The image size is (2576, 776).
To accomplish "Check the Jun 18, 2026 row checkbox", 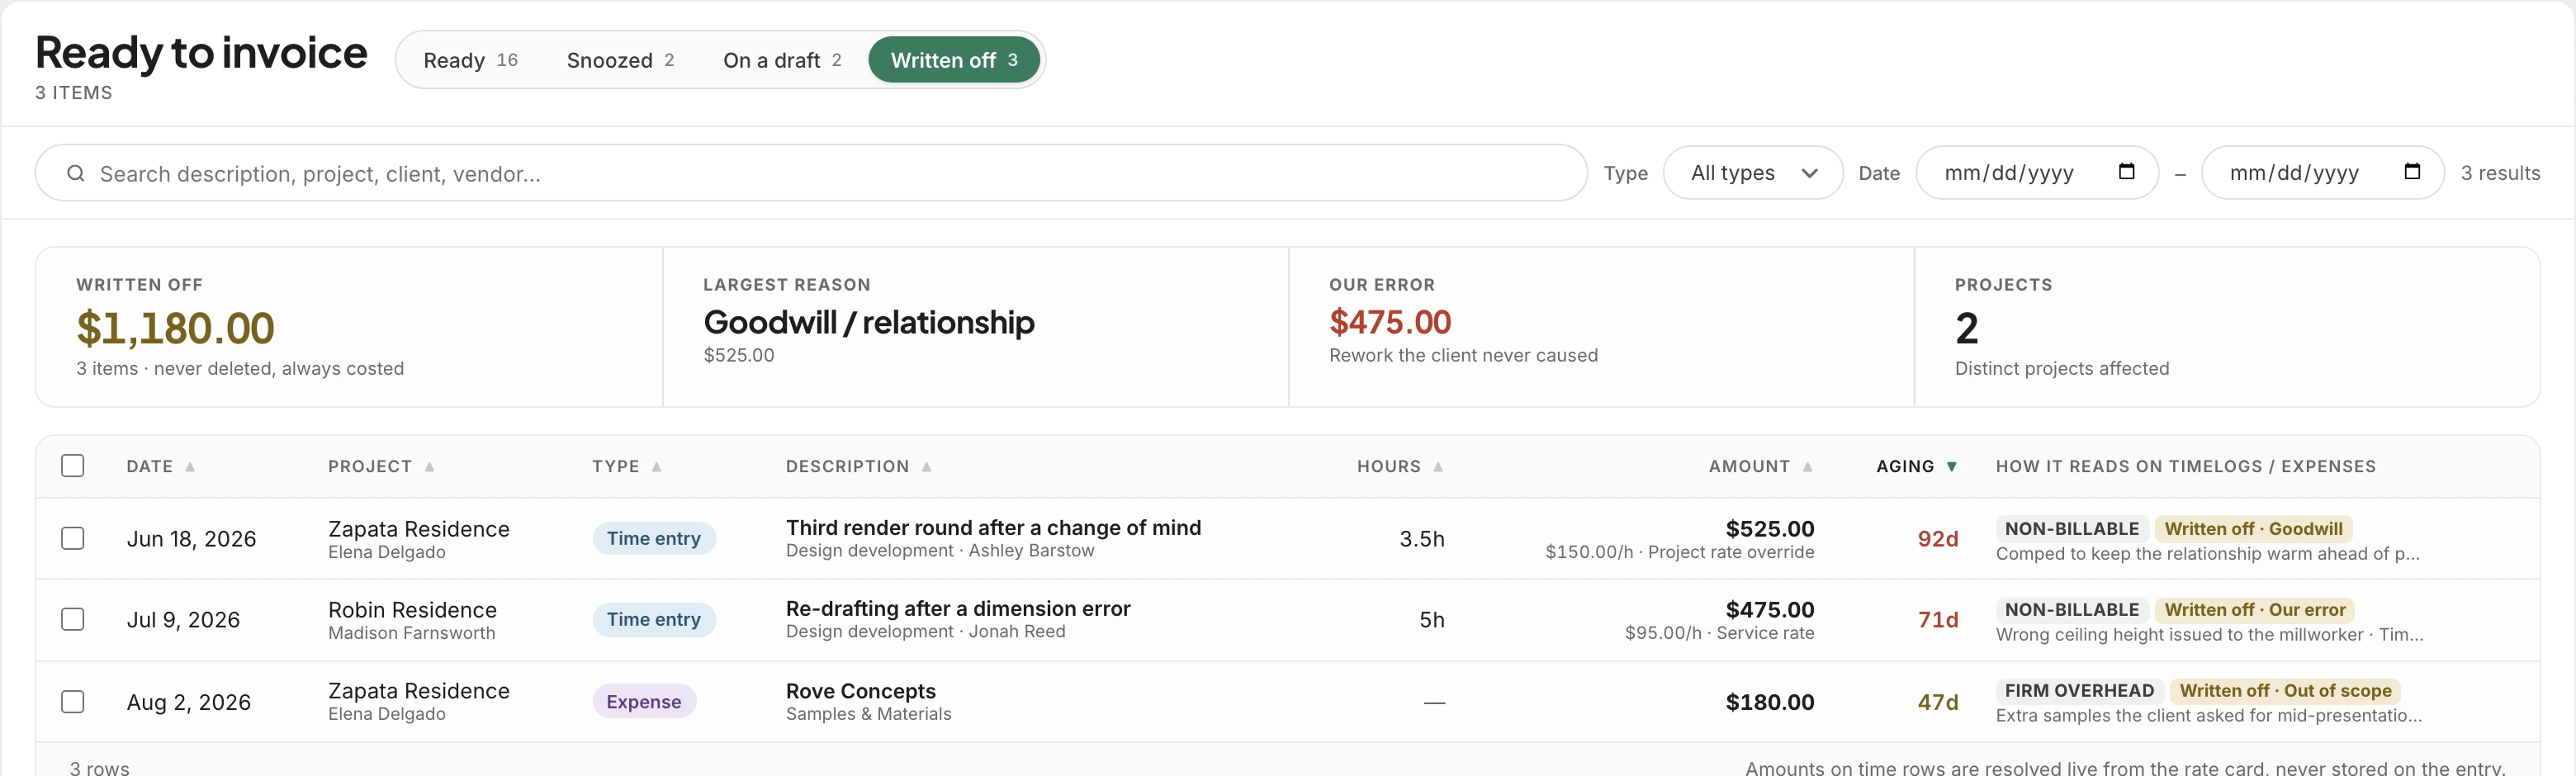I will [x=73, y=539].
